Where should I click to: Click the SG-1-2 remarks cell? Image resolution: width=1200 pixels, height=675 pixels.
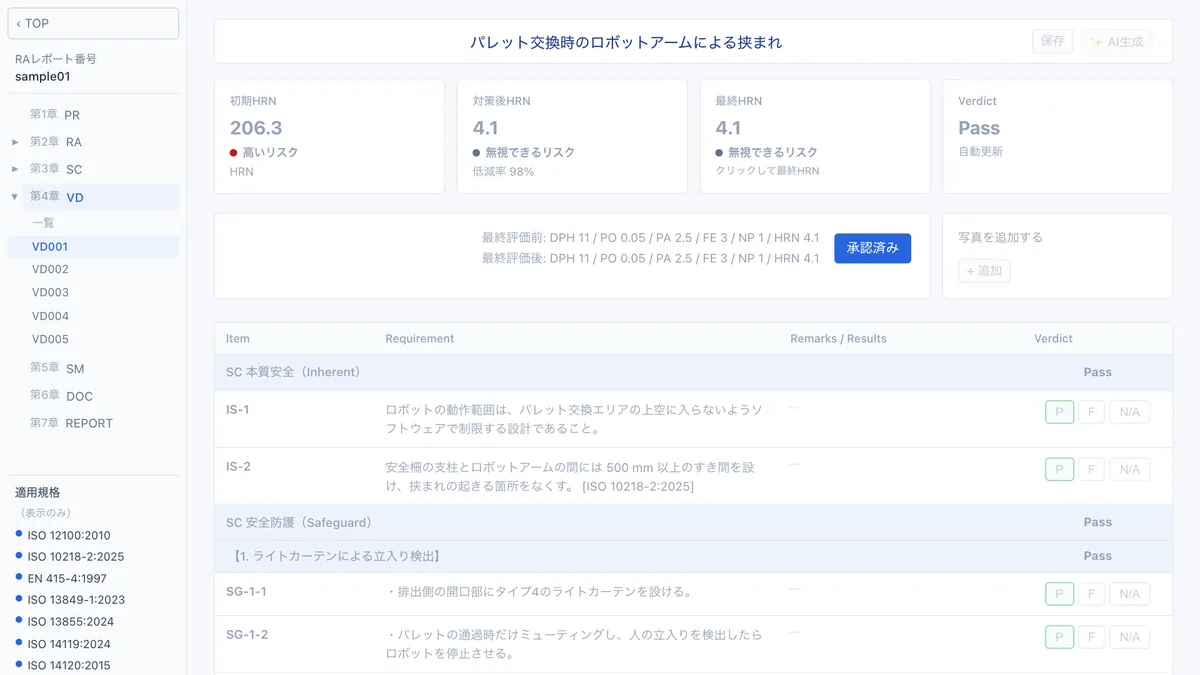point(900,644)
